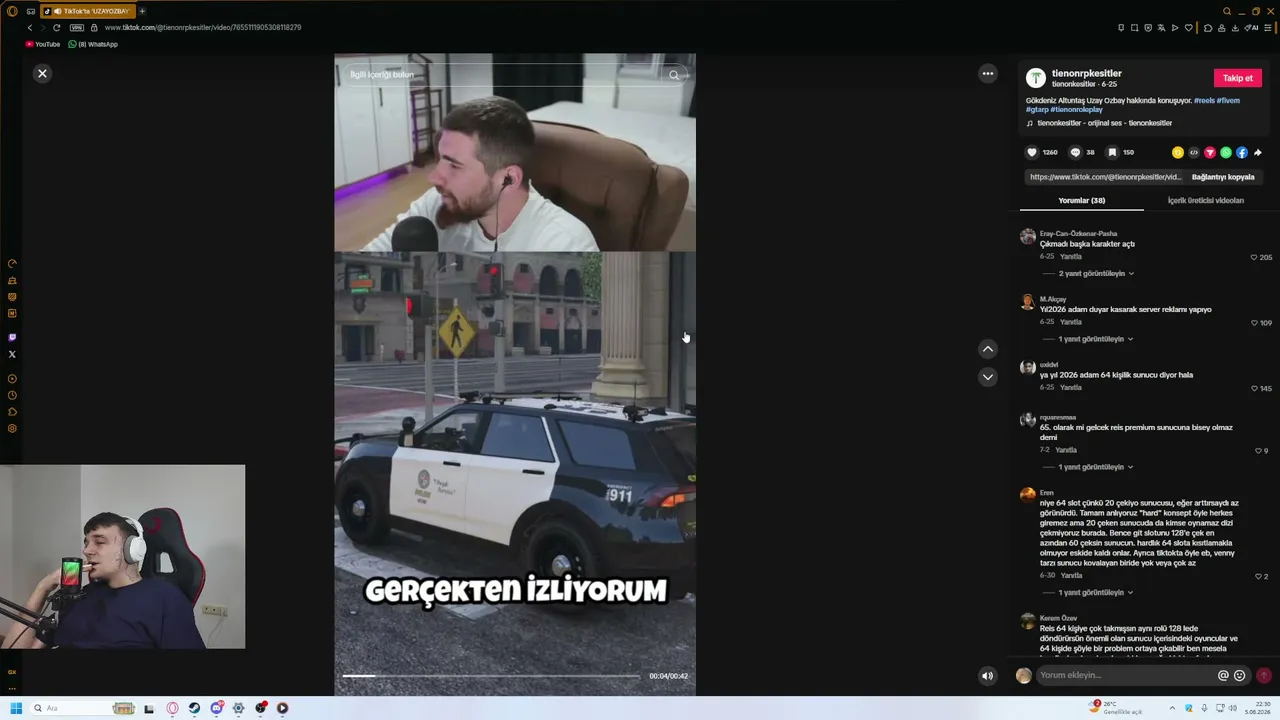
Task: Open the #reels hashtag link
Action: point(1203,100)
